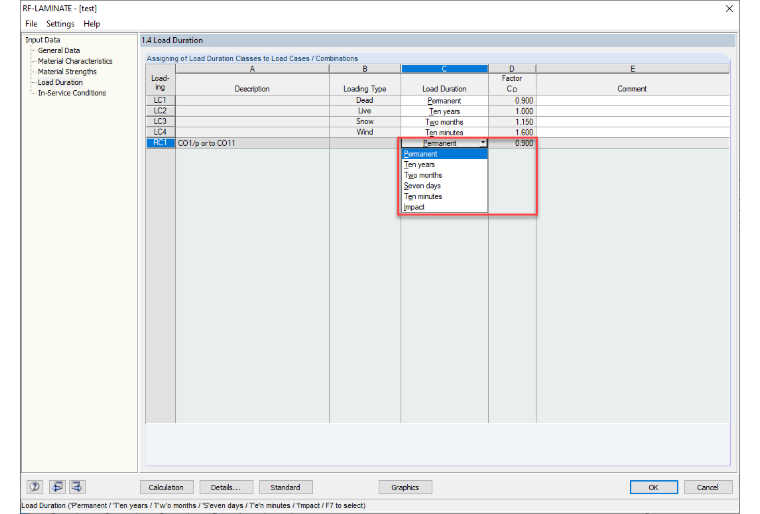The image size is (760, 514).
Task: Open the File menu
Action: [31, 24]
